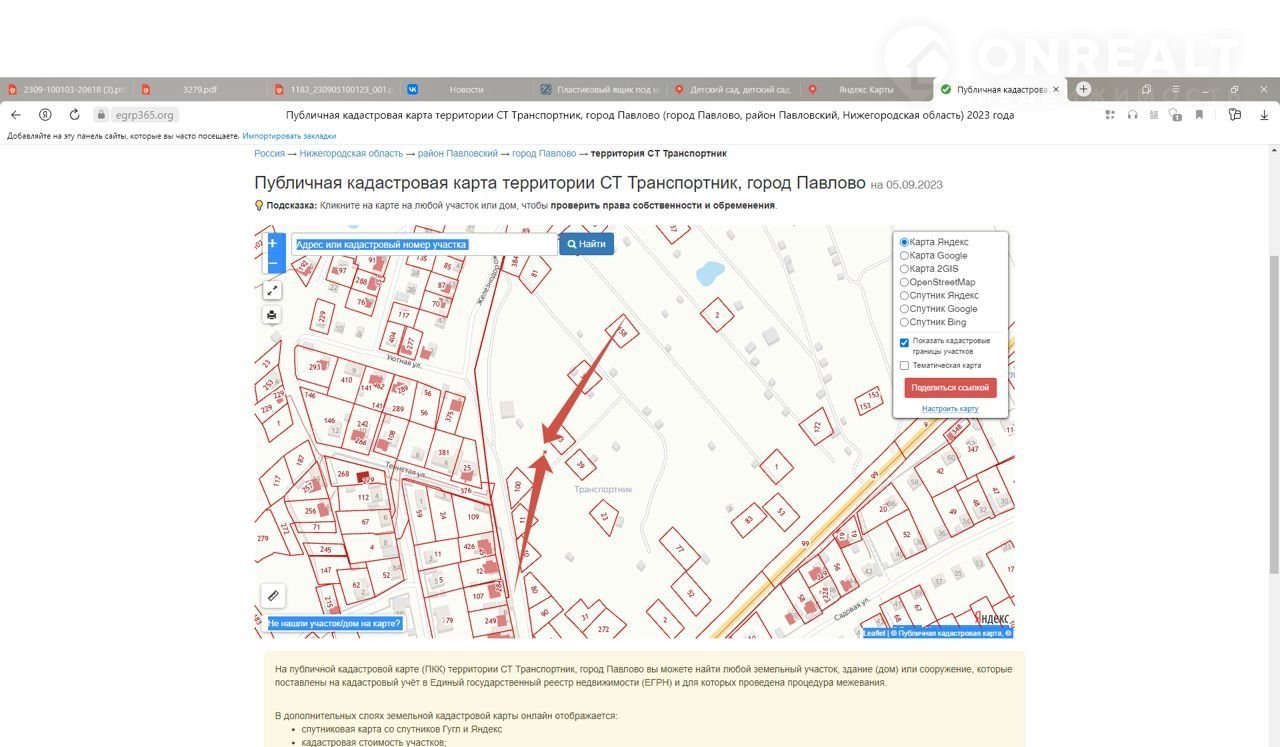Open the 3279.pdf browser tab
The image size is (1280, 747).
(200, 90)
